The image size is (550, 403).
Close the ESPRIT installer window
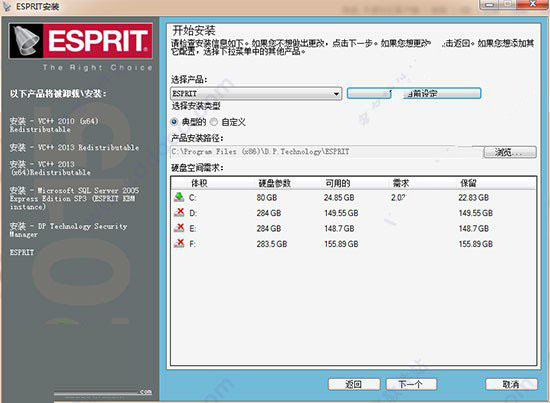532,4
